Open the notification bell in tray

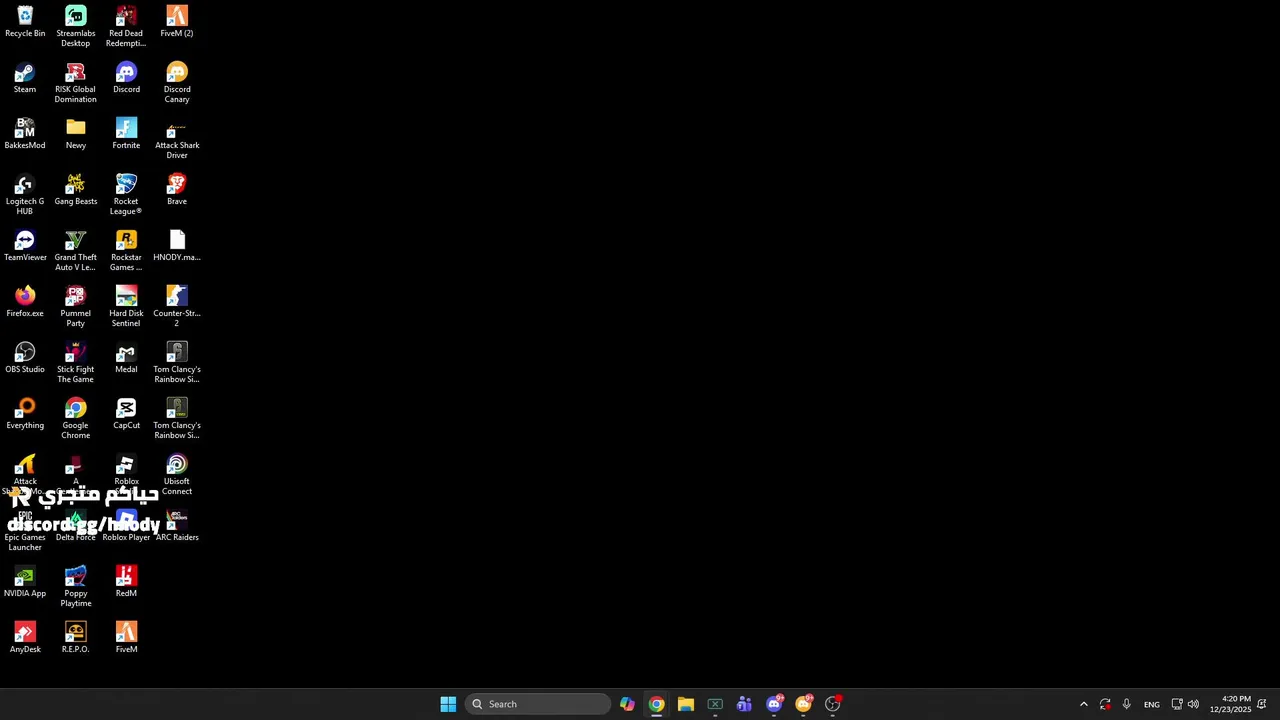pos(1262,704)
